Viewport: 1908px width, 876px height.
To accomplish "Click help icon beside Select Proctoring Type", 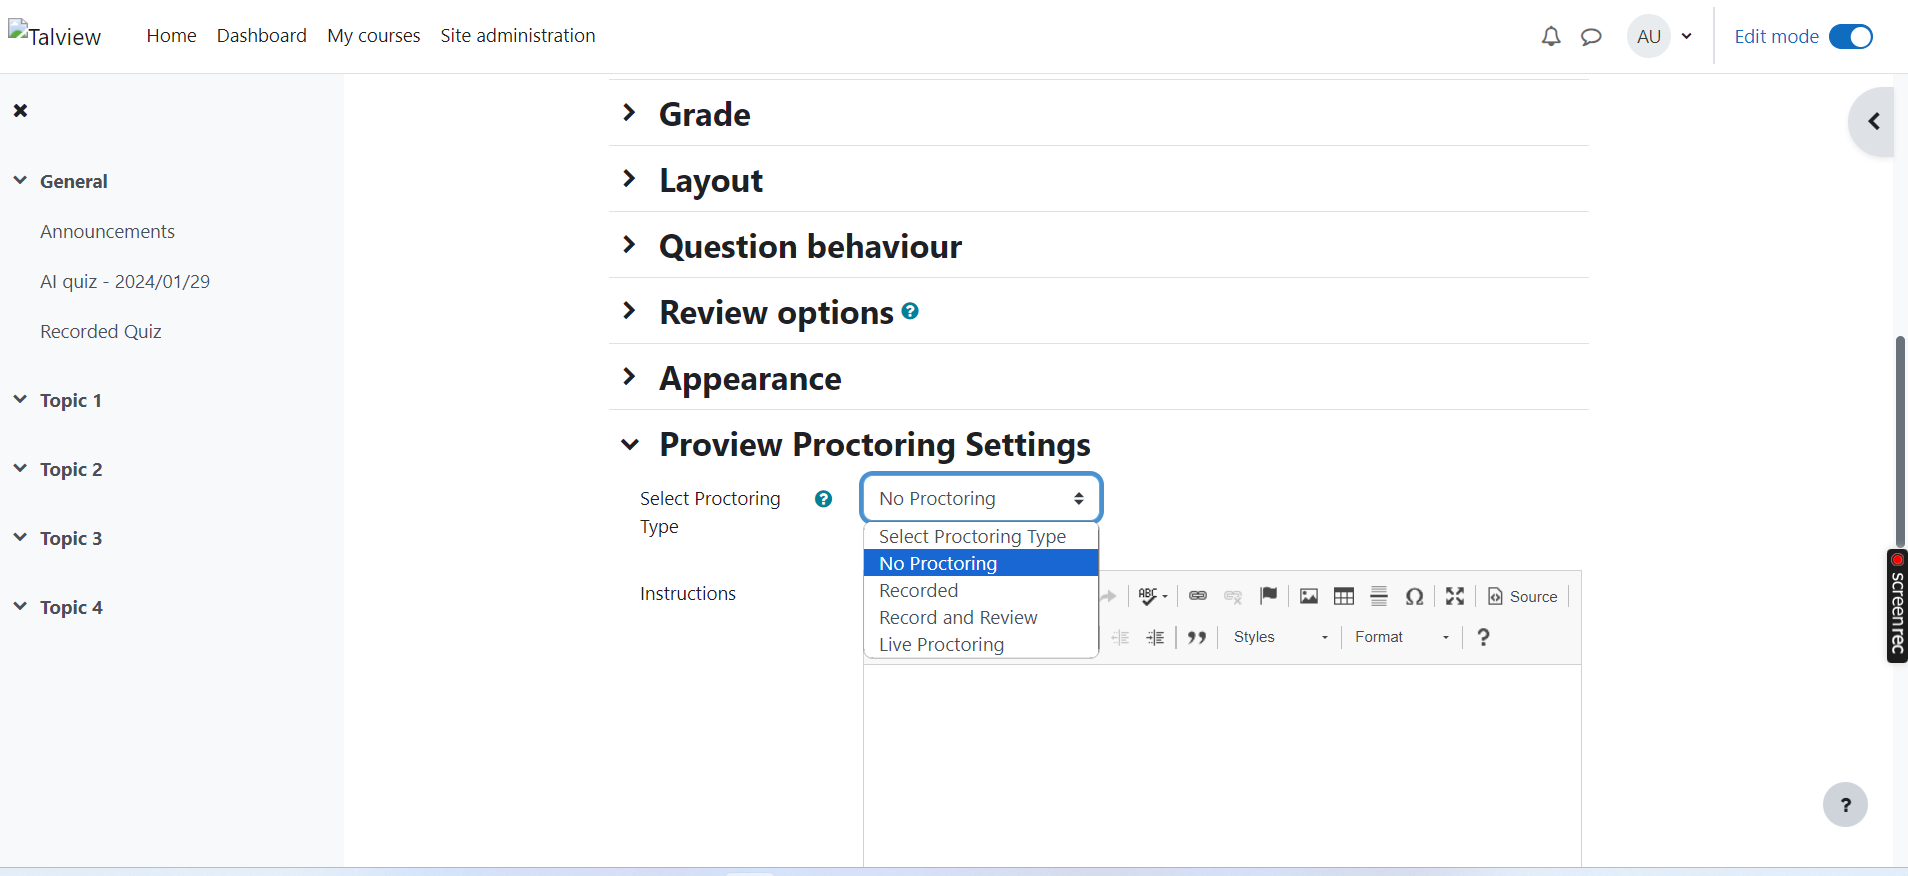I will [x=823, y=499].
